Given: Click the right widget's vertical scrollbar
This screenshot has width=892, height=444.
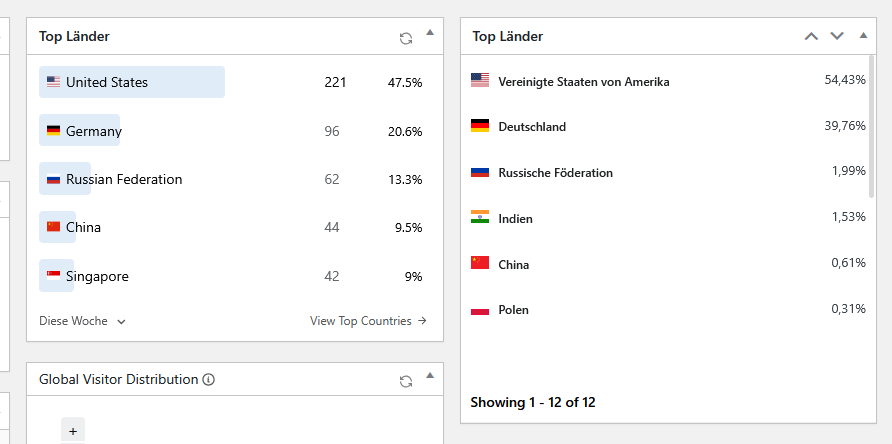Looking at the screenshot, I should [872, 126].
